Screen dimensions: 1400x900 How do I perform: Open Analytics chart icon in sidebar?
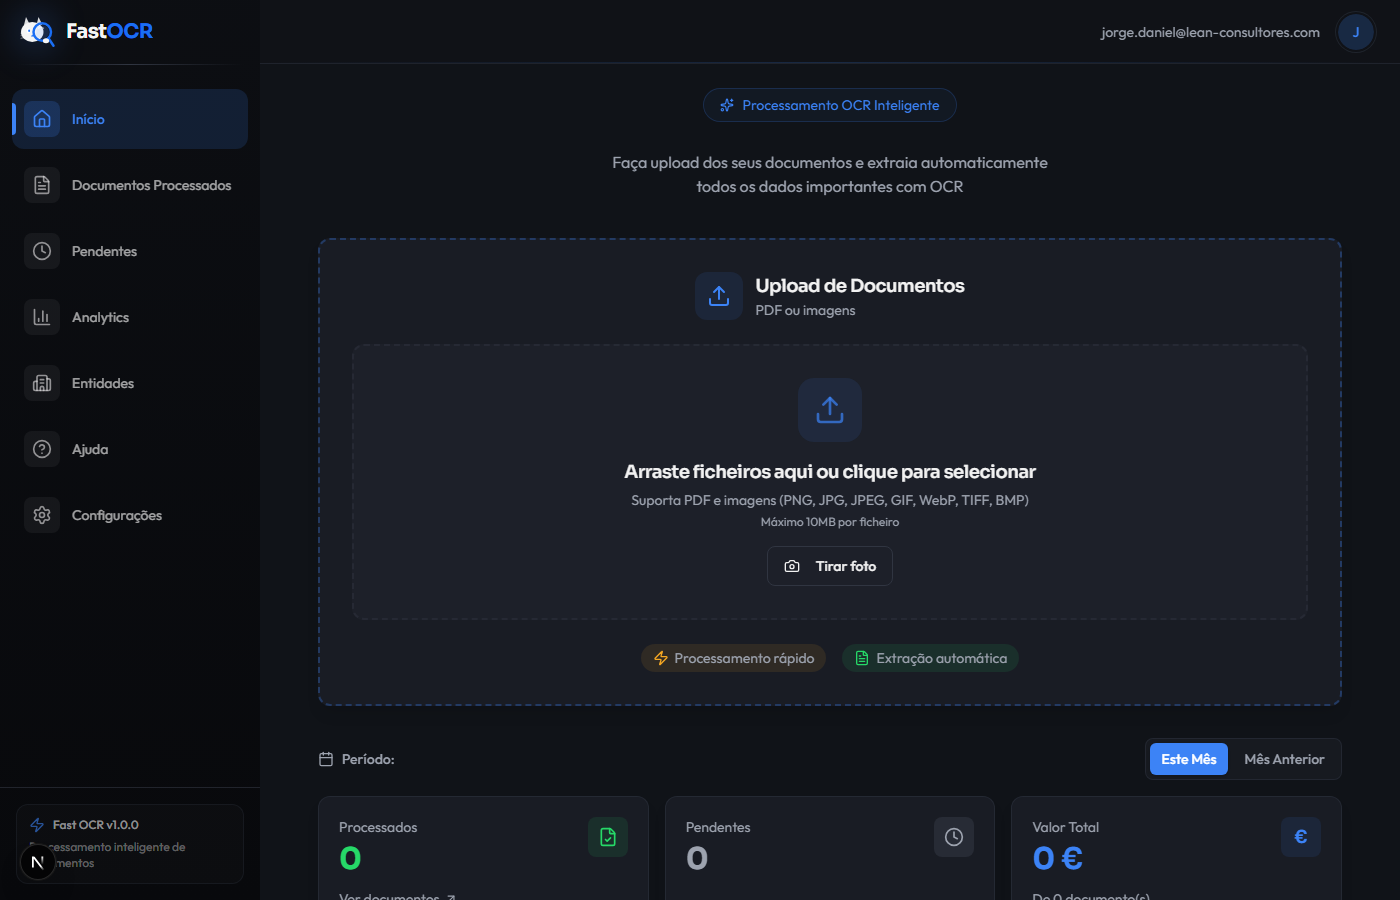[x=42, y=317]
